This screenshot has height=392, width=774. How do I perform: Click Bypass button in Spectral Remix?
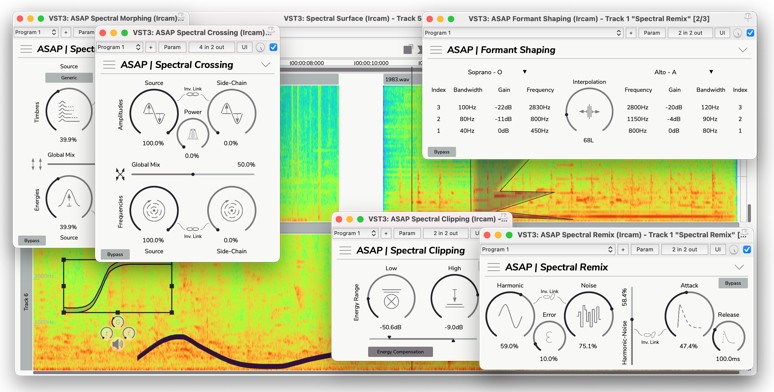coord(733,283)
